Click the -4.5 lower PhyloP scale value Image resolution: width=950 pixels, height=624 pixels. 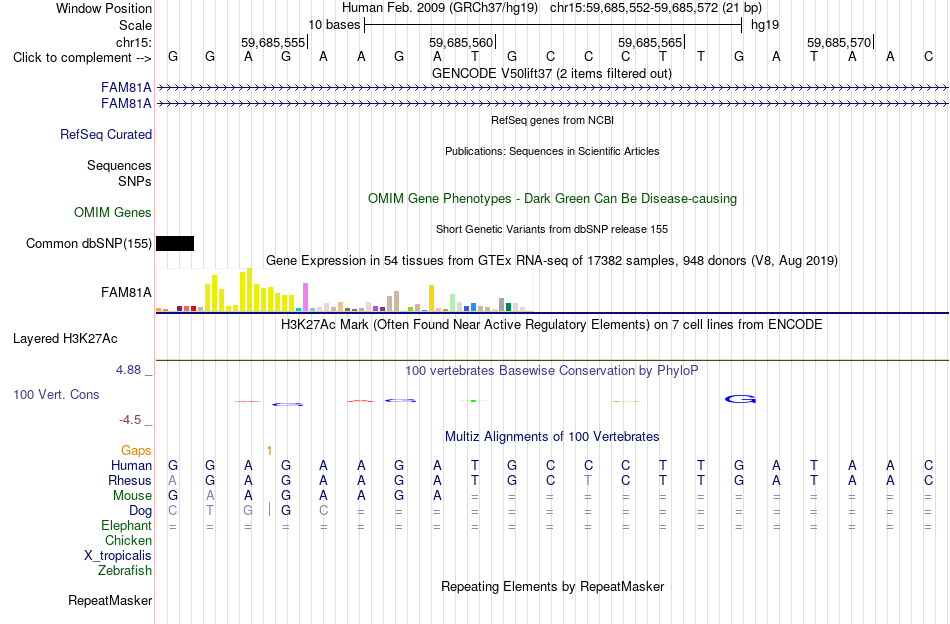pos(130,420)
